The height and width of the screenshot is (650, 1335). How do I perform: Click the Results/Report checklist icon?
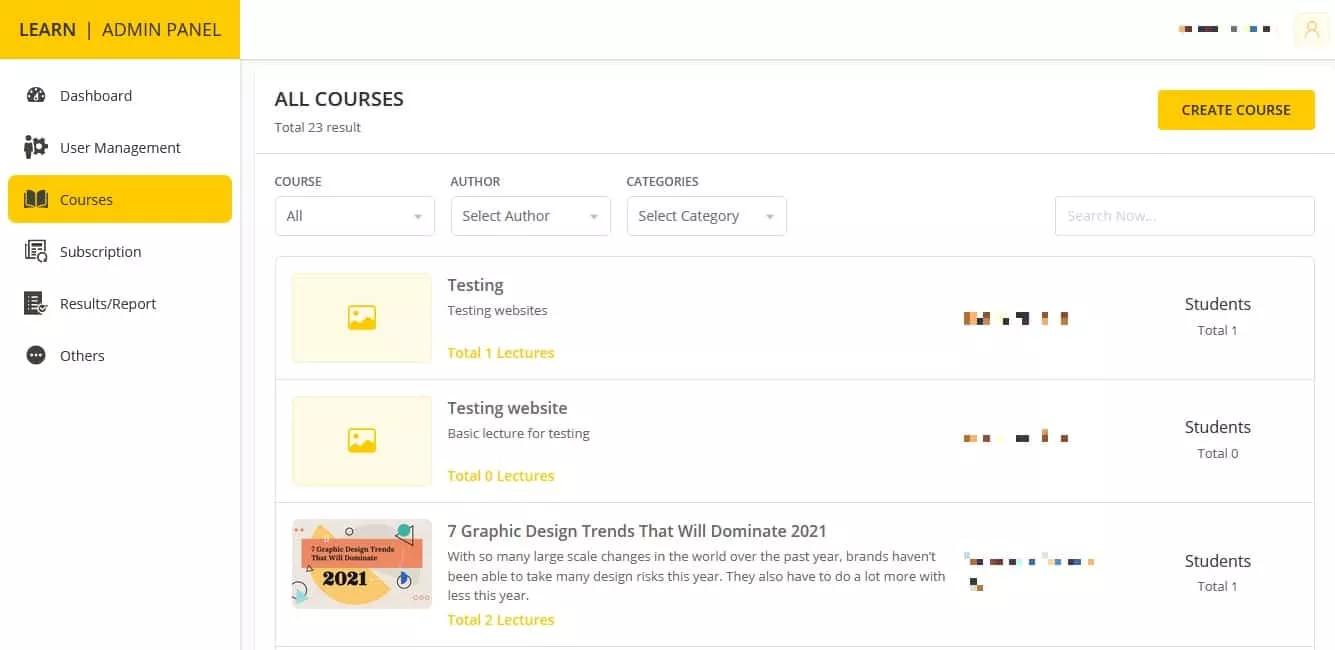pos(36,304)
